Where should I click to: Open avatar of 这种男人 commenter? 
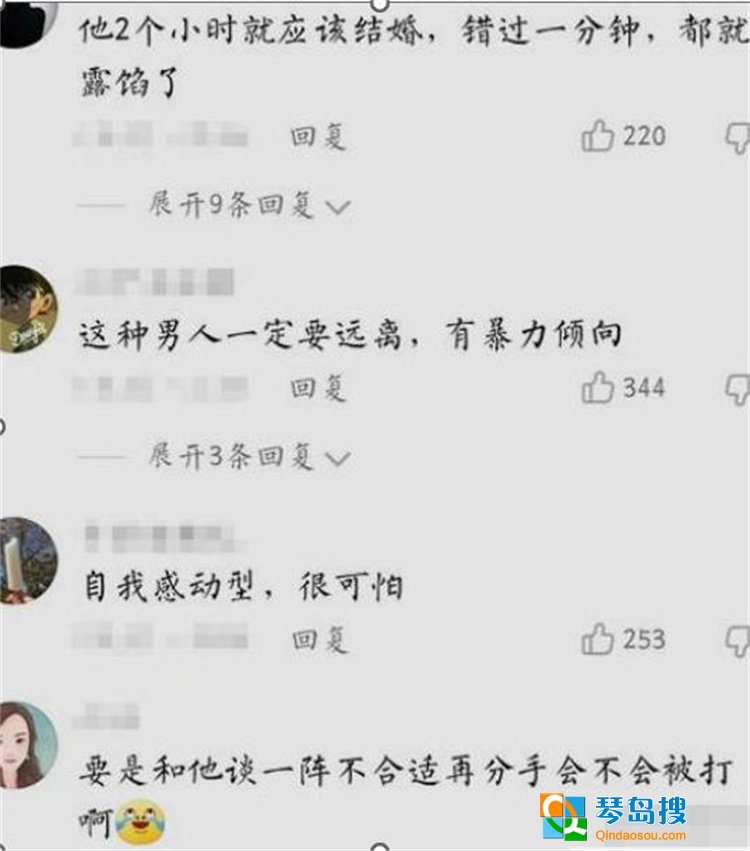point(27,309)
